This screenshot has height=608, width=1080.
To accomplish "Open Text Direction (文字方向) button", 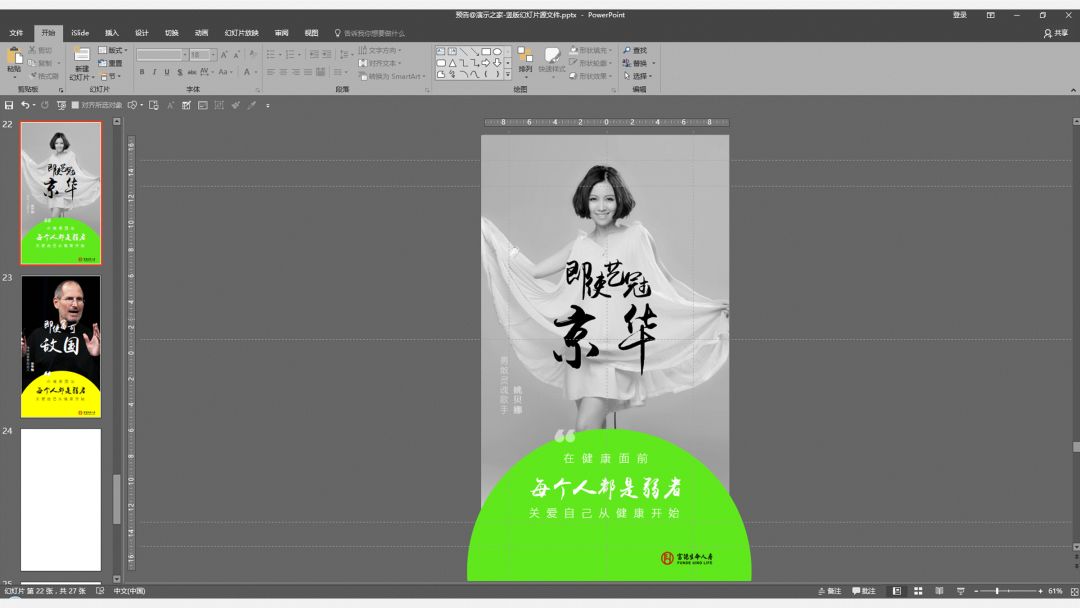I will coord(380,50).
